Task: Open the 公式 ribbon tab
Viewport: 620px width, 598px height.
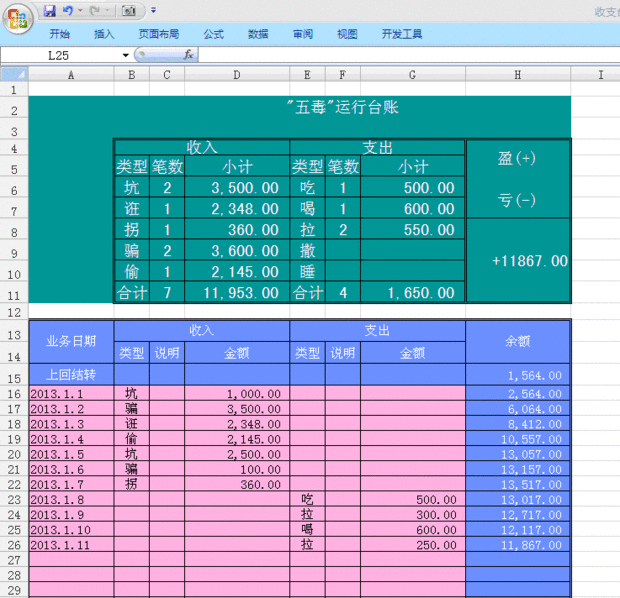Action: click(x=213, y=34)
